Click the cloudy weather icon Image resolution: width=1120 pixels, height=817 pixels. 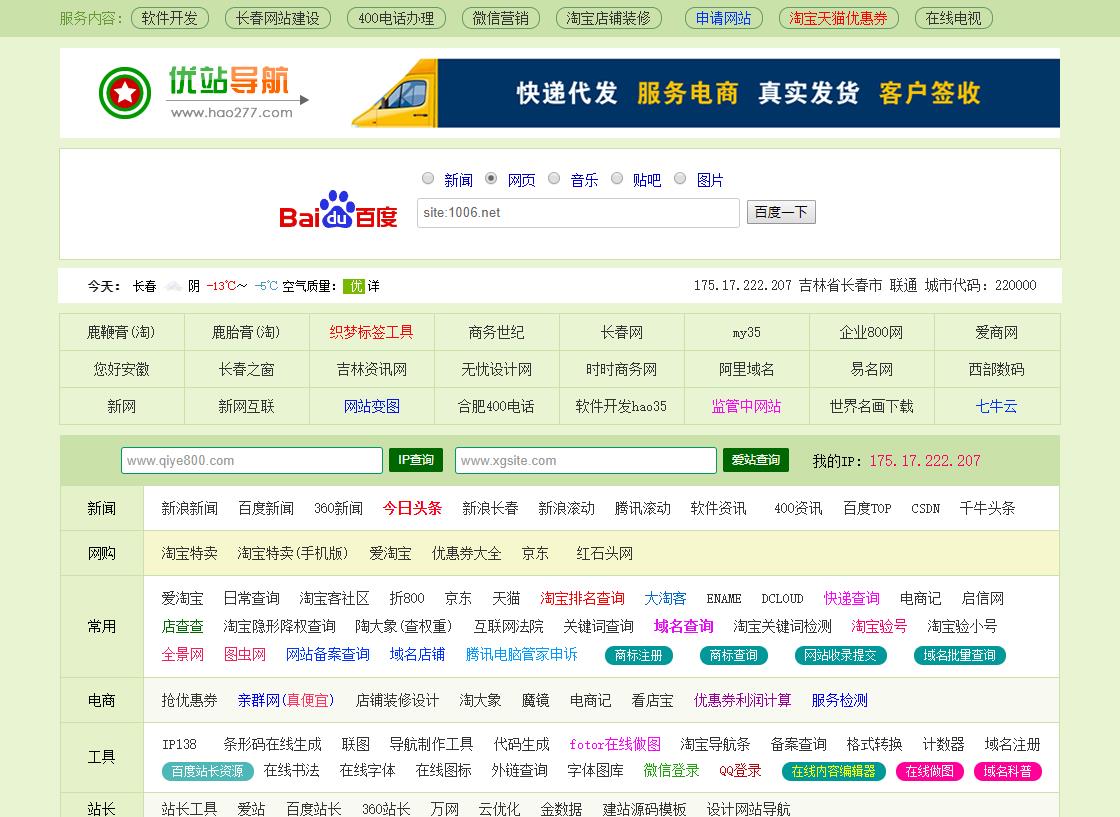click(174, 286)
